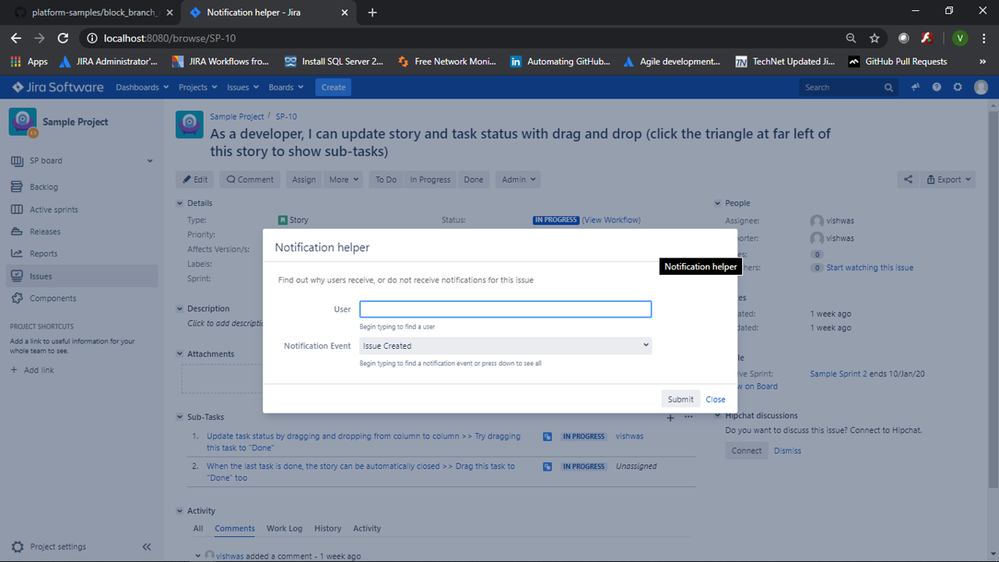The height and width of the screenshot is (562, 999).
Task: Click the User input field
Action: click(x=505, y=309)
